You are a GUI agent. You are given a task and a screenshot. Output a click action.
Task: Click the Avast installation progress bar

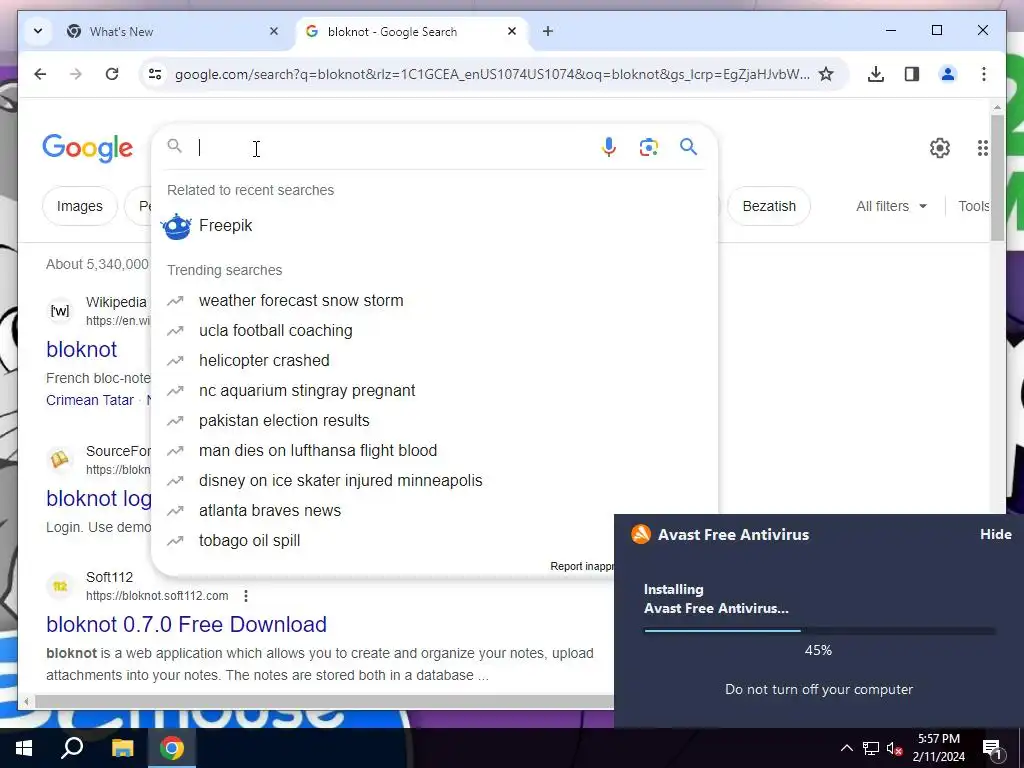tap(819, 631)
